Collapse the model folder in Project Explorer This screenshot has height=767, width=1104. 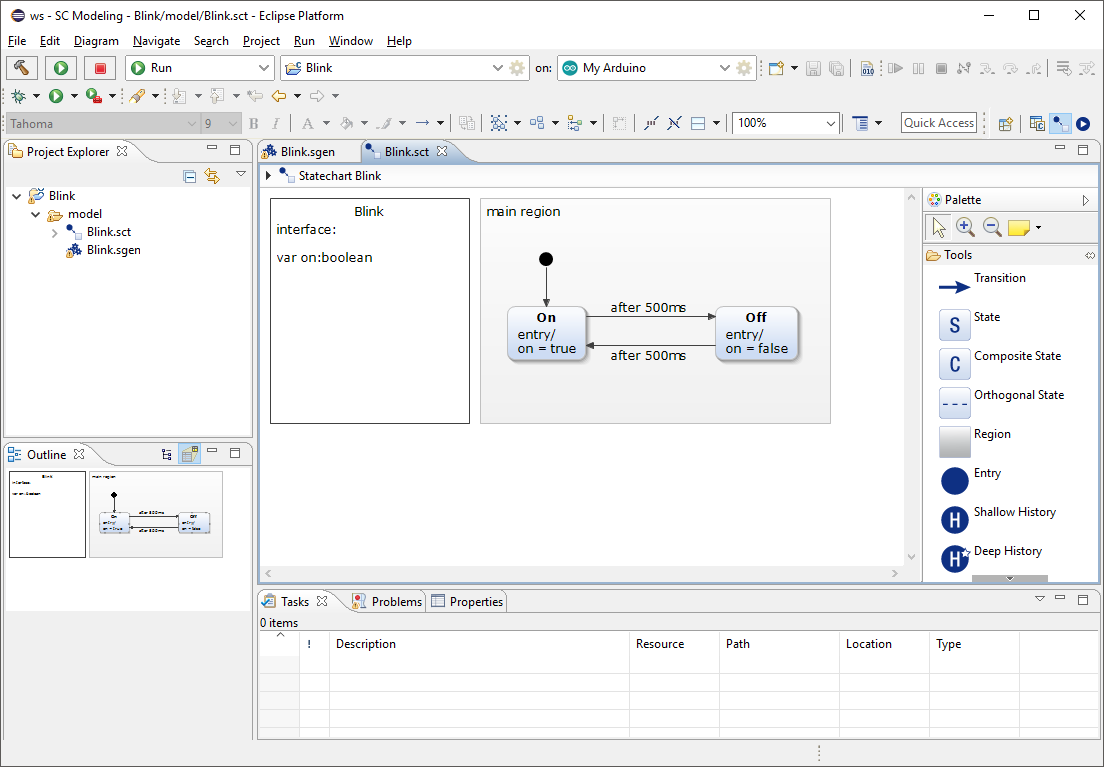[x=35, y=213]
